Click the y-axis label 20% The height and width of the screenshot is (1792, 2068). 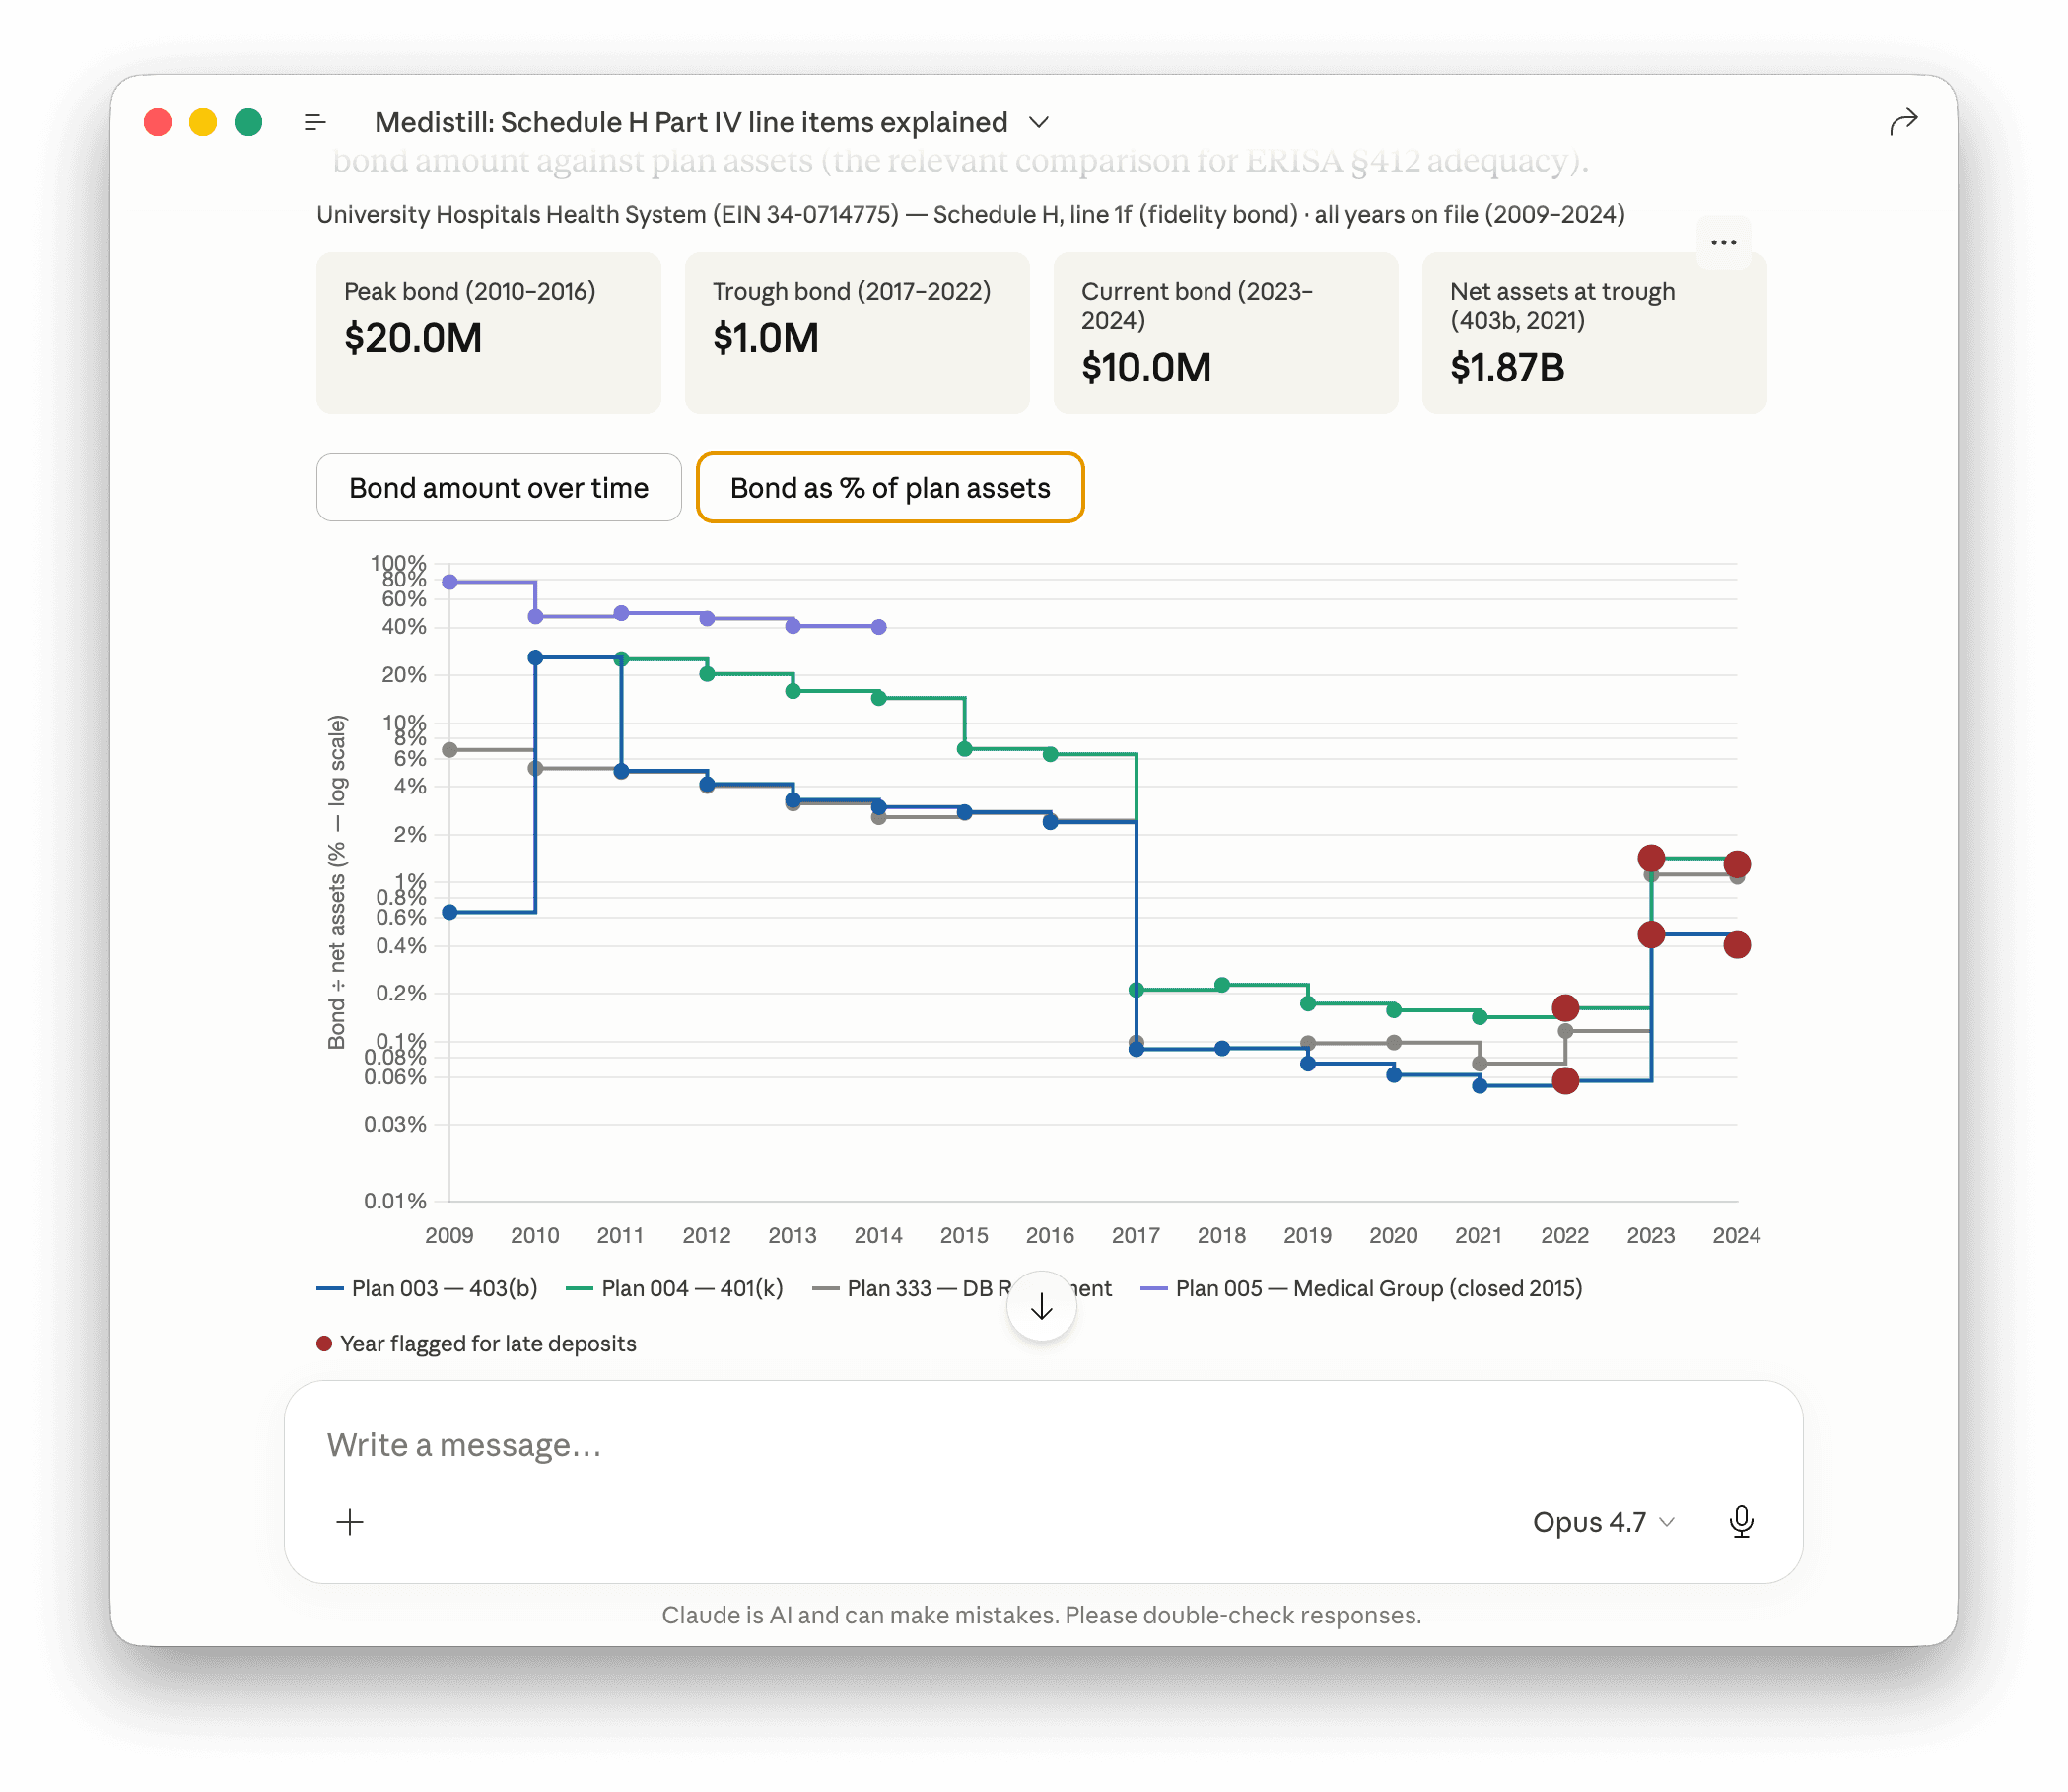pos(404,675)
